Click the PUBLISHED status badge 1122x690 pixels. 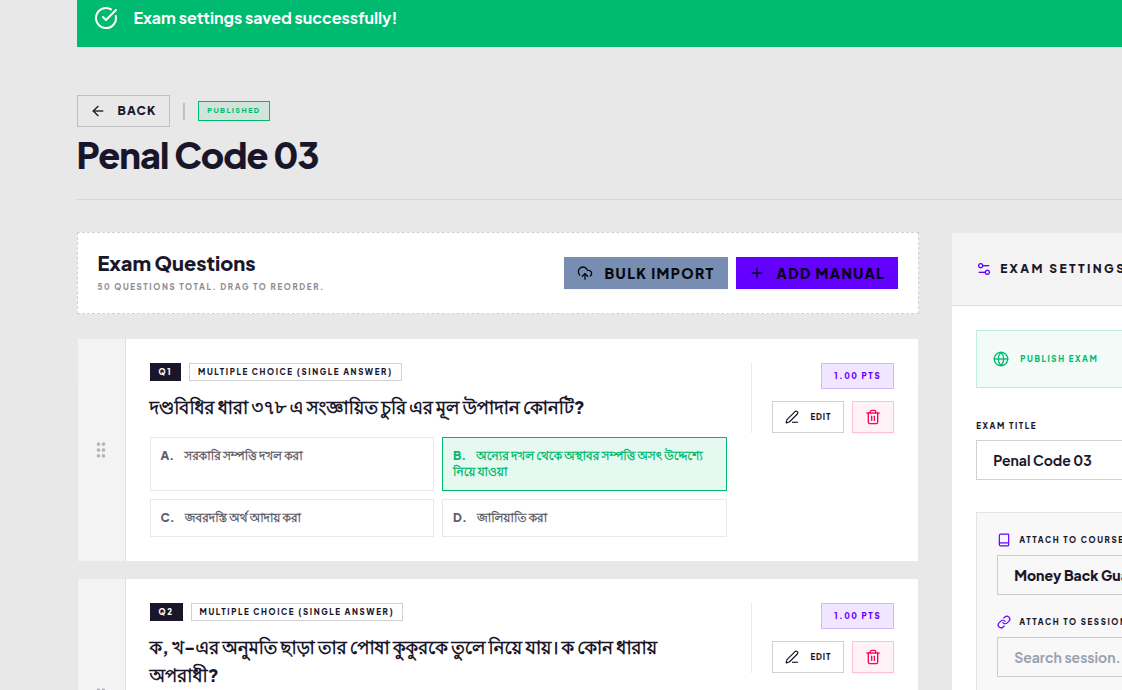(x=234, y=111)
